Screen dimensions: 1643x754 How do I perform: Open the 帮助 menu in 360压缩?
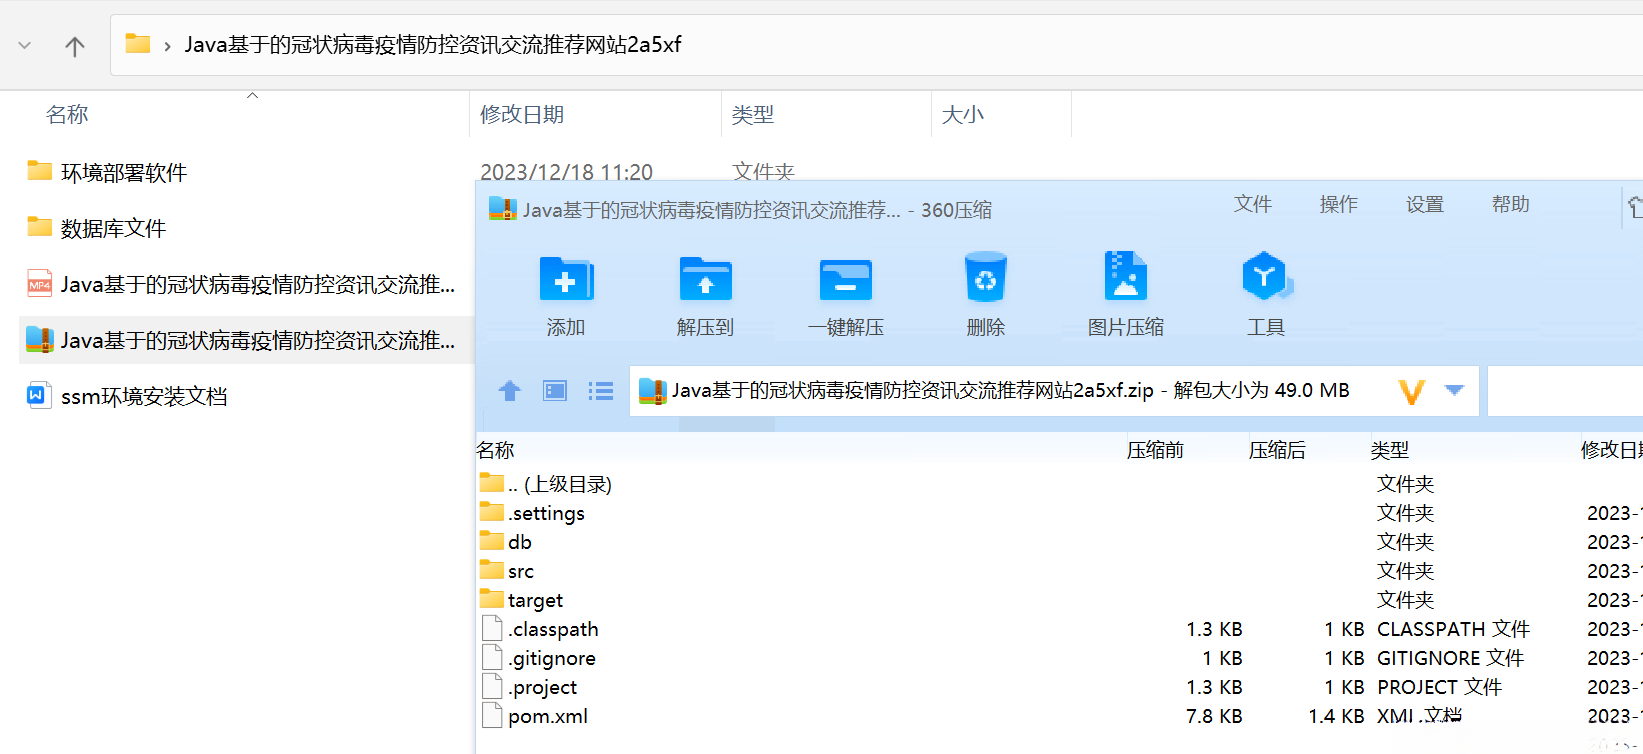pos(1511,204)
